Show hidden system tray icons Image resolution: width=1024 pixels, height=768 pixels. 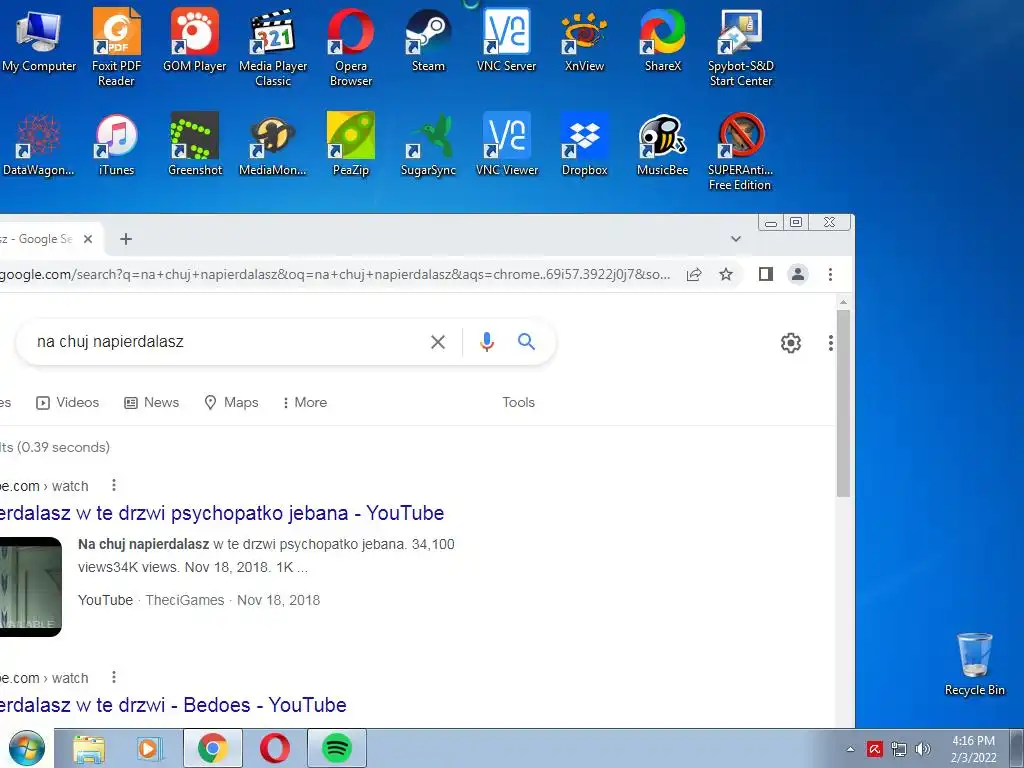[850, 749]
